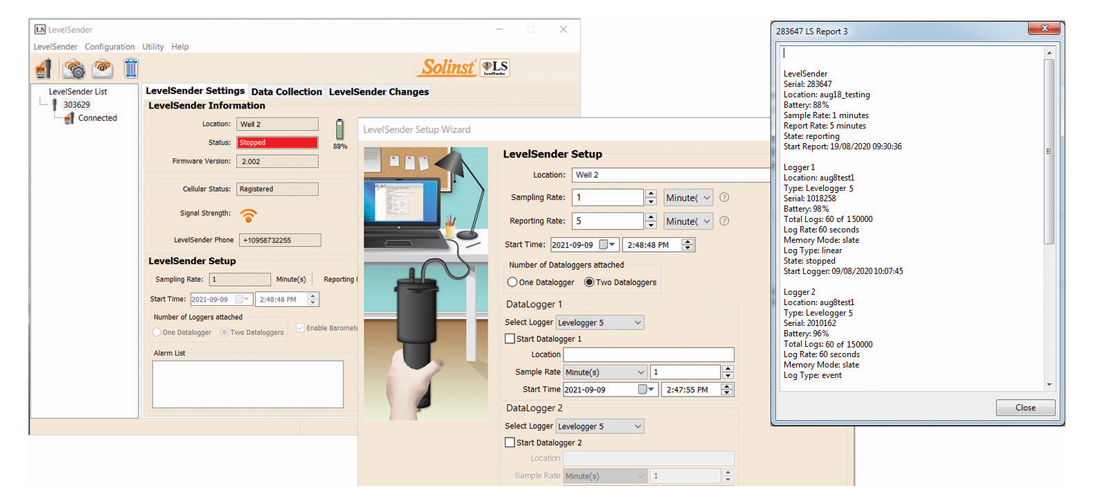The width and height of the screenshot is (1100, 497).
Task: Click the Solinst logo
Action: (447, 67)
